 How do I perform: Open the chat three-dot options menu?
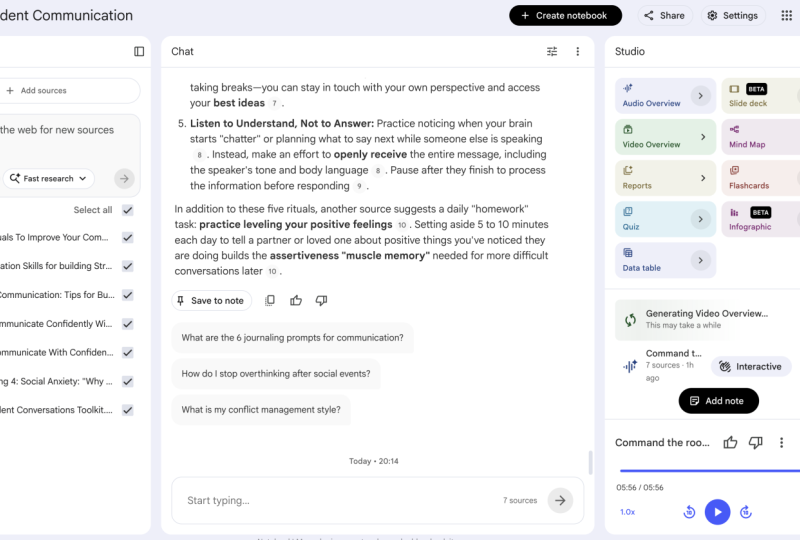tap(578, 52)
